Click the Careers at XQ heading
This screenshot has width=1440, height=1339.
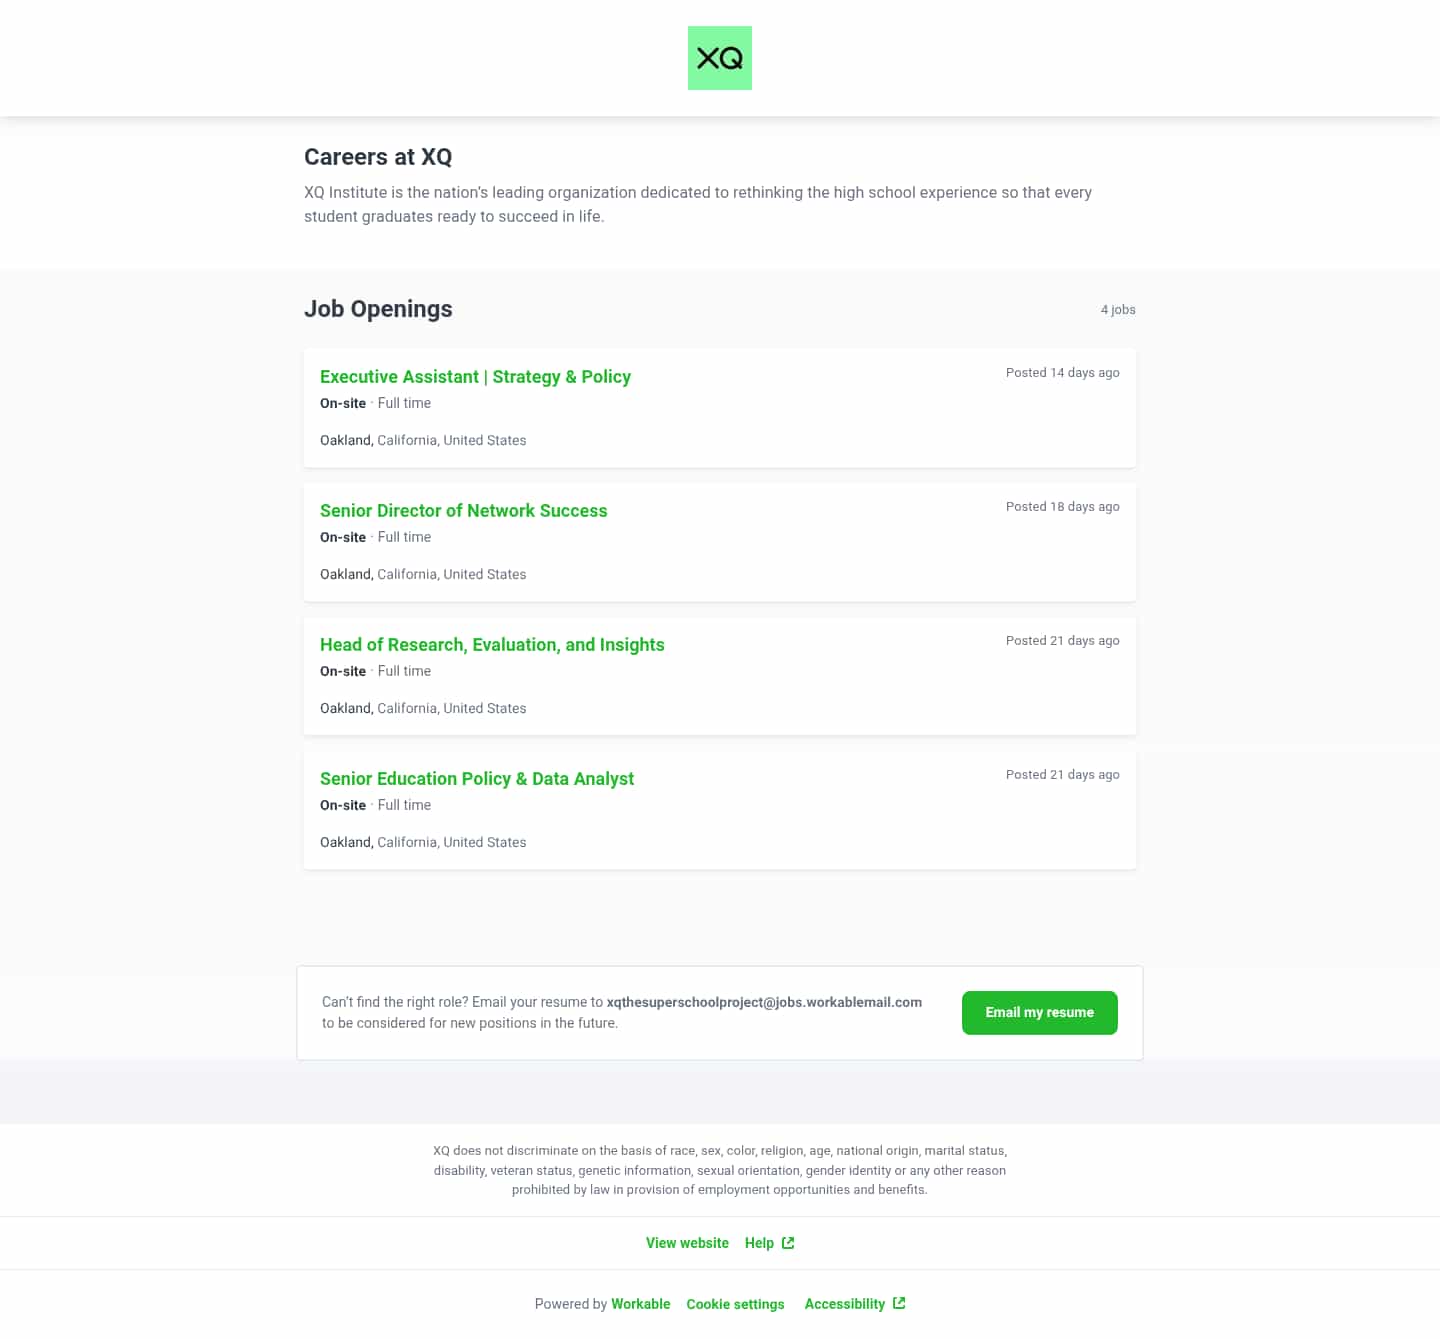pos(378,157)
